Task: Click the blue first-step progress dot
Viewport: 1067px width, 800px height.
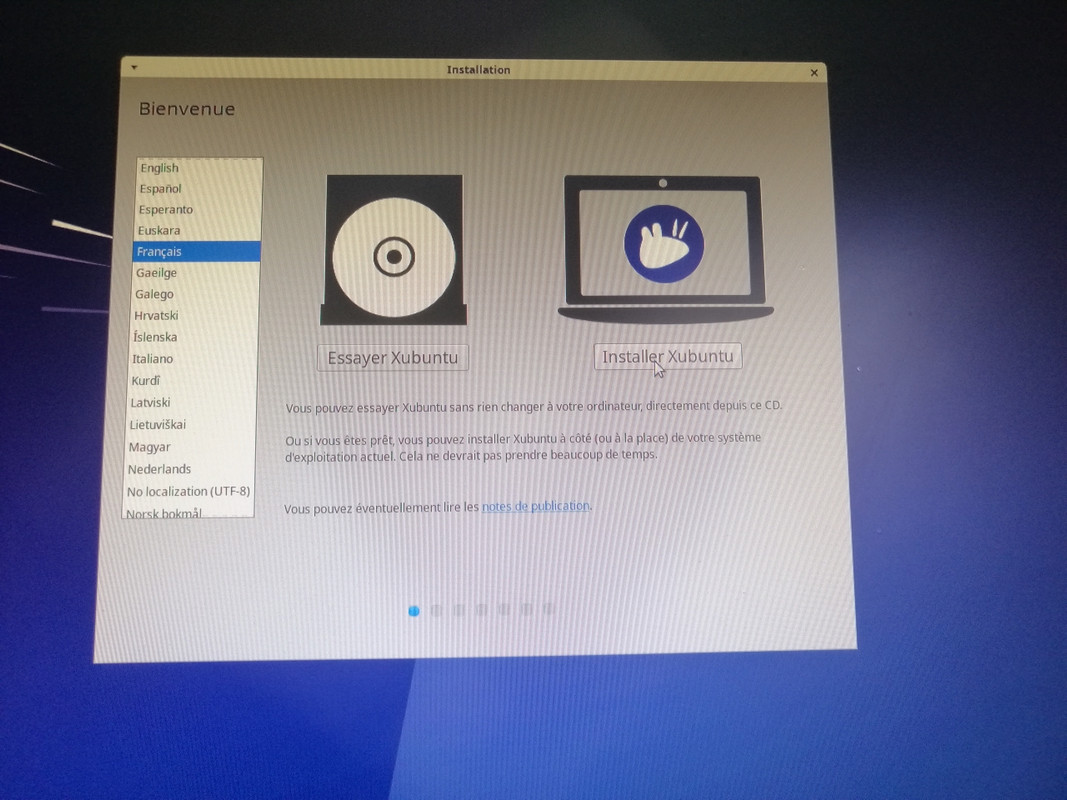Action: coord(414,611)
